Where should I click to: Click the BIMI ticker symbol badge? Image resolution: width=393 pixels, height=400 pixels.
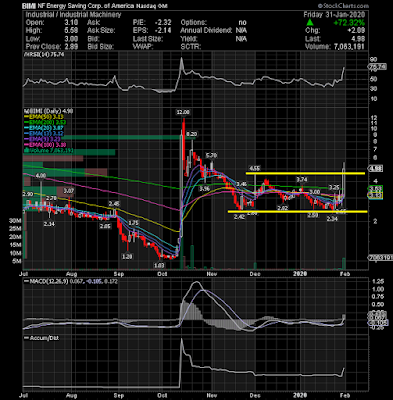(x=30, y=6)
